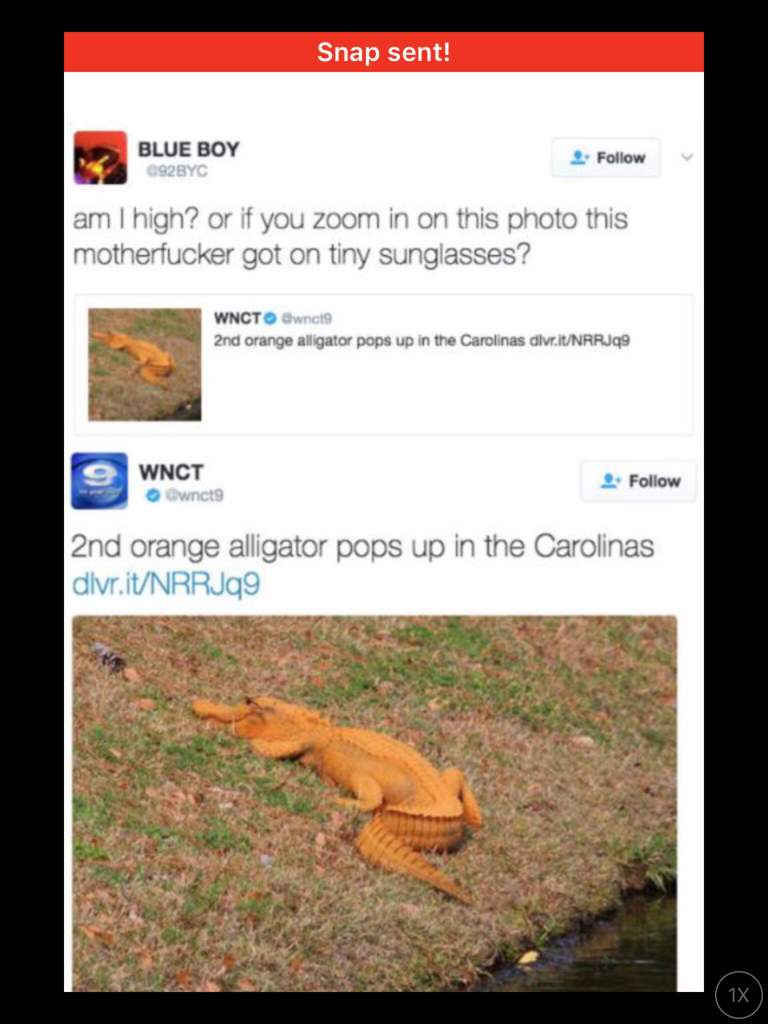
Task: Click the 2nd orange alligator headline text
Action: tap(362, 547)
